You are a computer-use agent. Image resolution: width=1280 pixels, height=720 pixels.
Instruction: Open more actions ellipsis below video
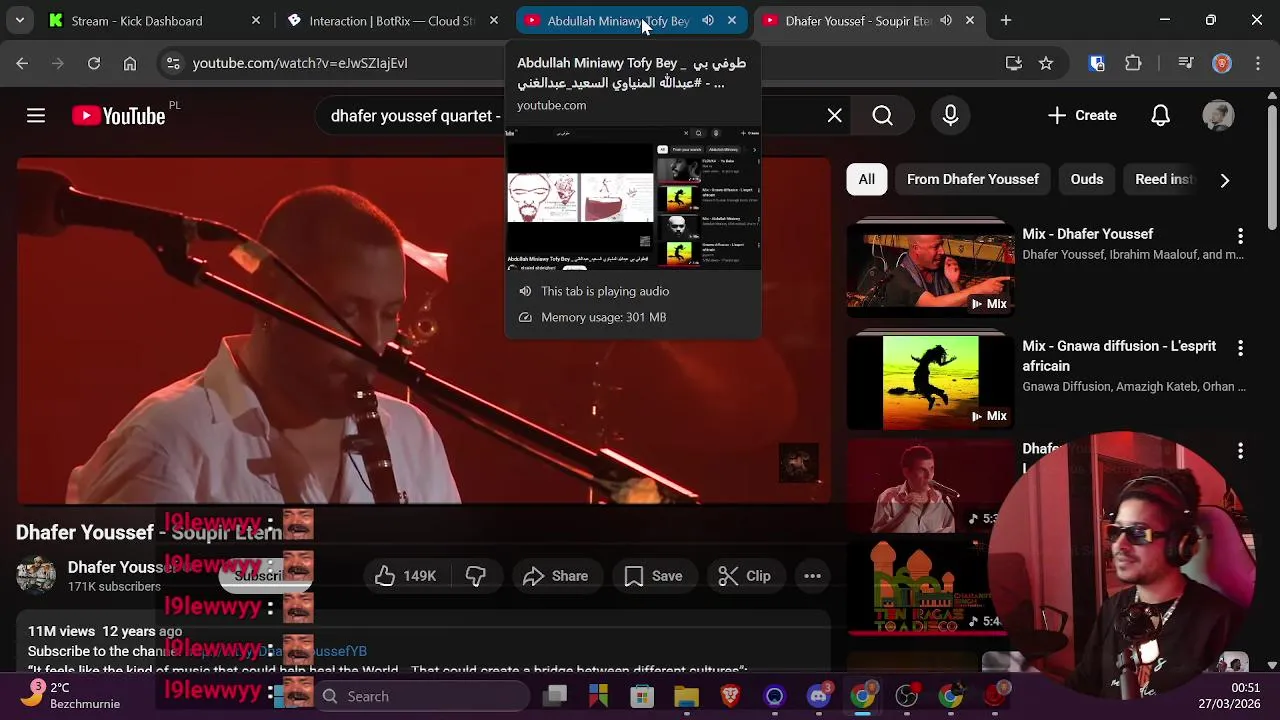click(812, 576)
